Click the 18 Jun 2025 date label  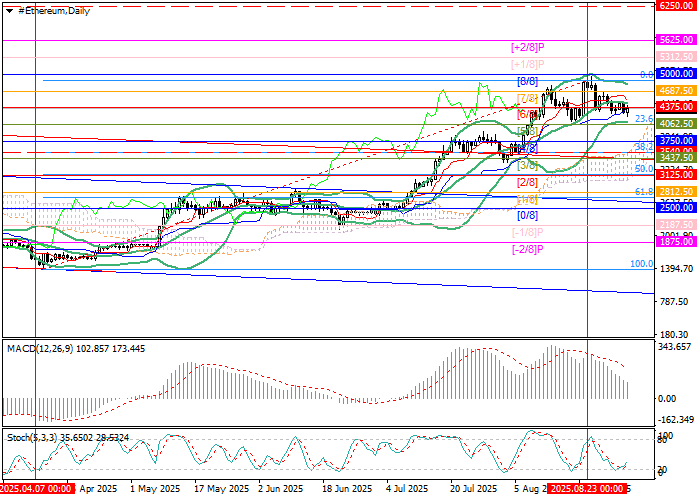point(347,488)
